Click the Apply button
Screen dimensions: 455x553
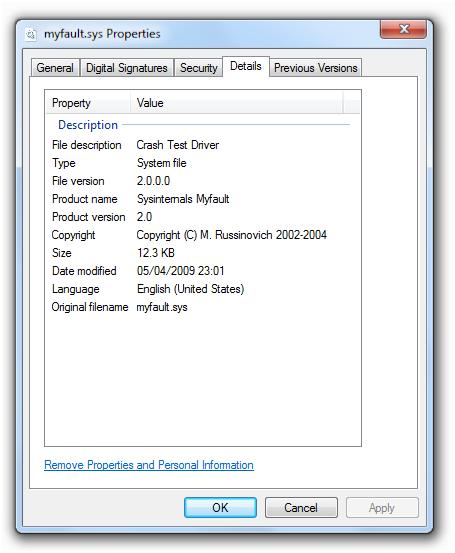tap(382, 508)
